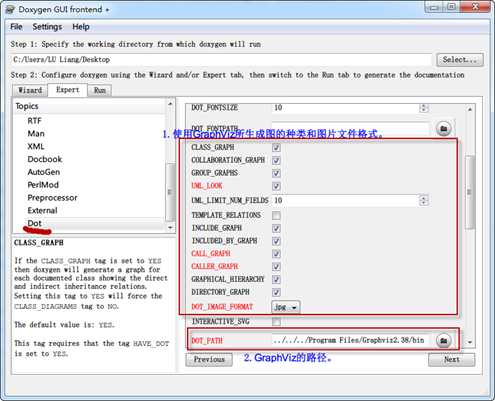
Task: Toggle the COLLABORATION_GRAPH checkbox
Action: (x=276, y=160)
